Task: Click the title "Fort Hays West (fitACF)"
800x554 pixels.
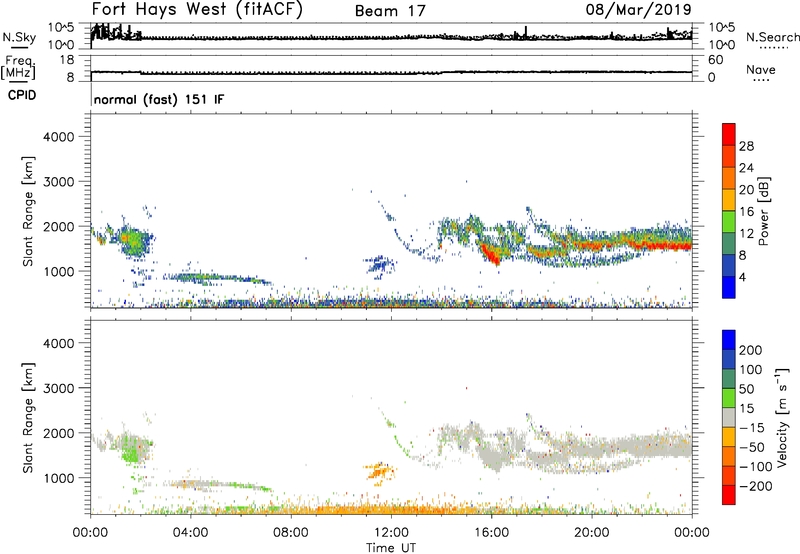Action: click(x=197, y=10)
